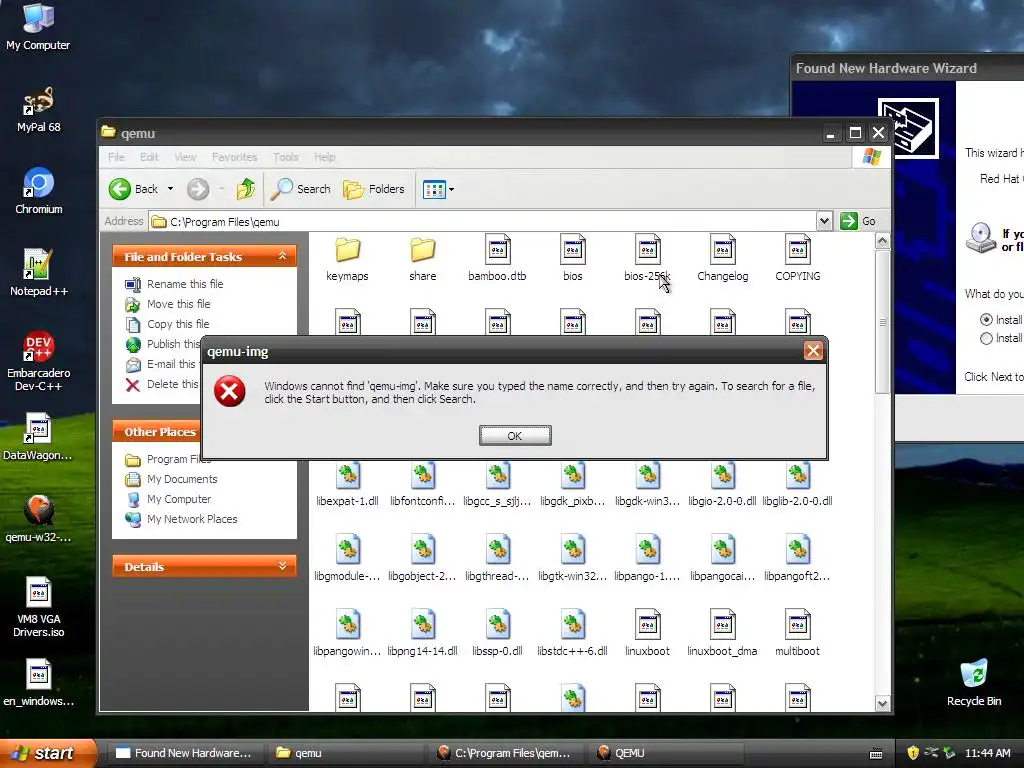The image size is (1024, 768).
Task: Select the libpng14-14.dll file
Action: (423, 633)
